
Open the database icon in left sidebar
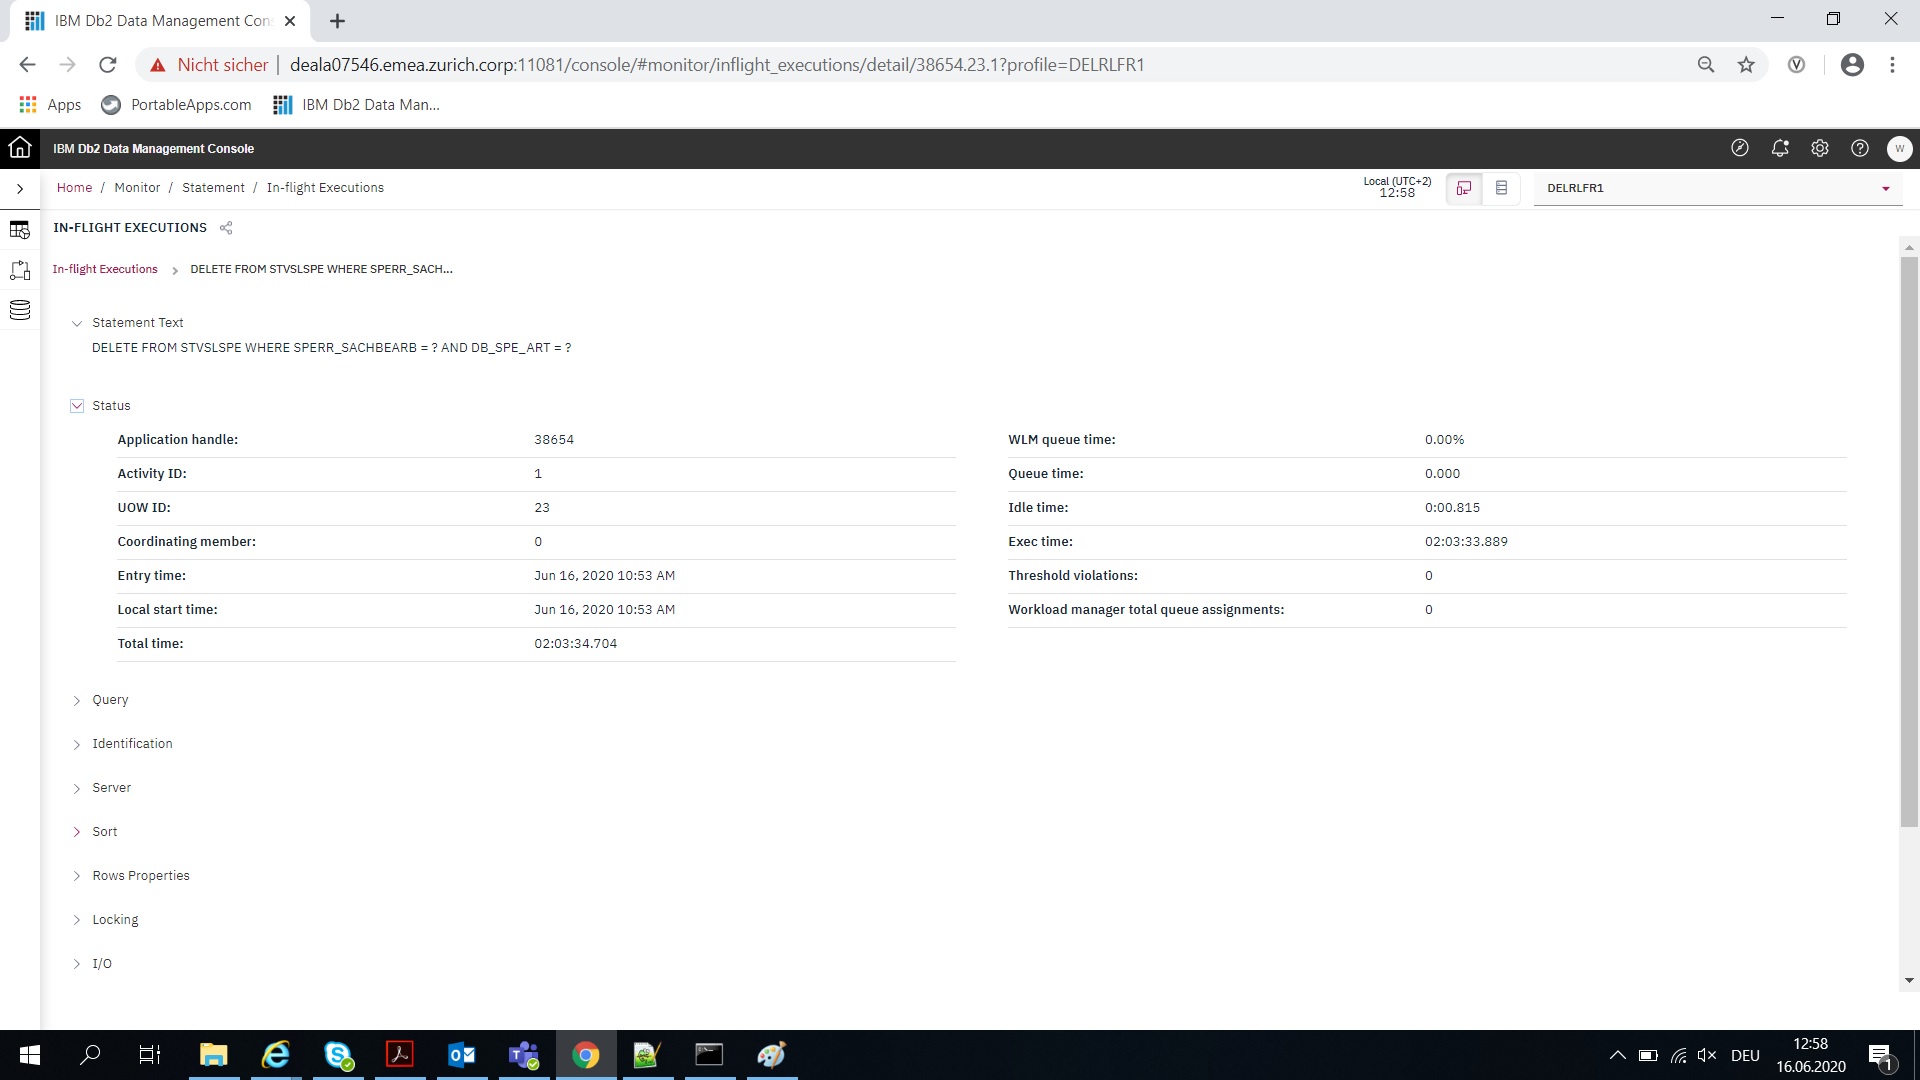tap(20, 310)
